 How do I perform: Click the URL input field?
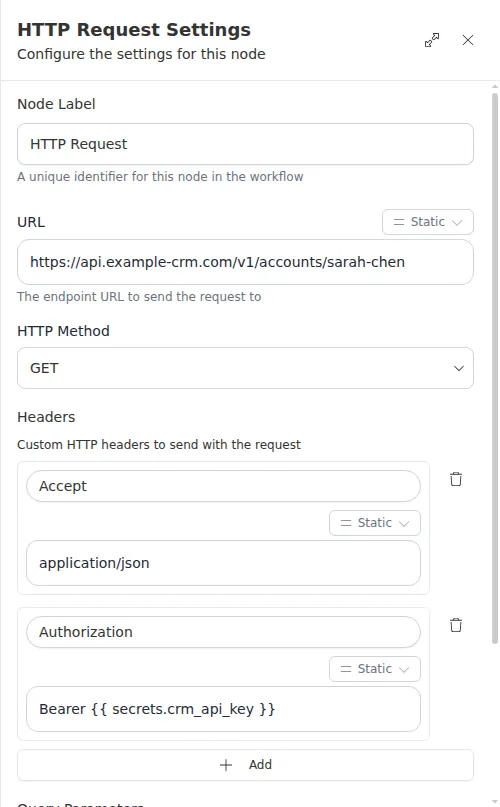tap(245, 262)
